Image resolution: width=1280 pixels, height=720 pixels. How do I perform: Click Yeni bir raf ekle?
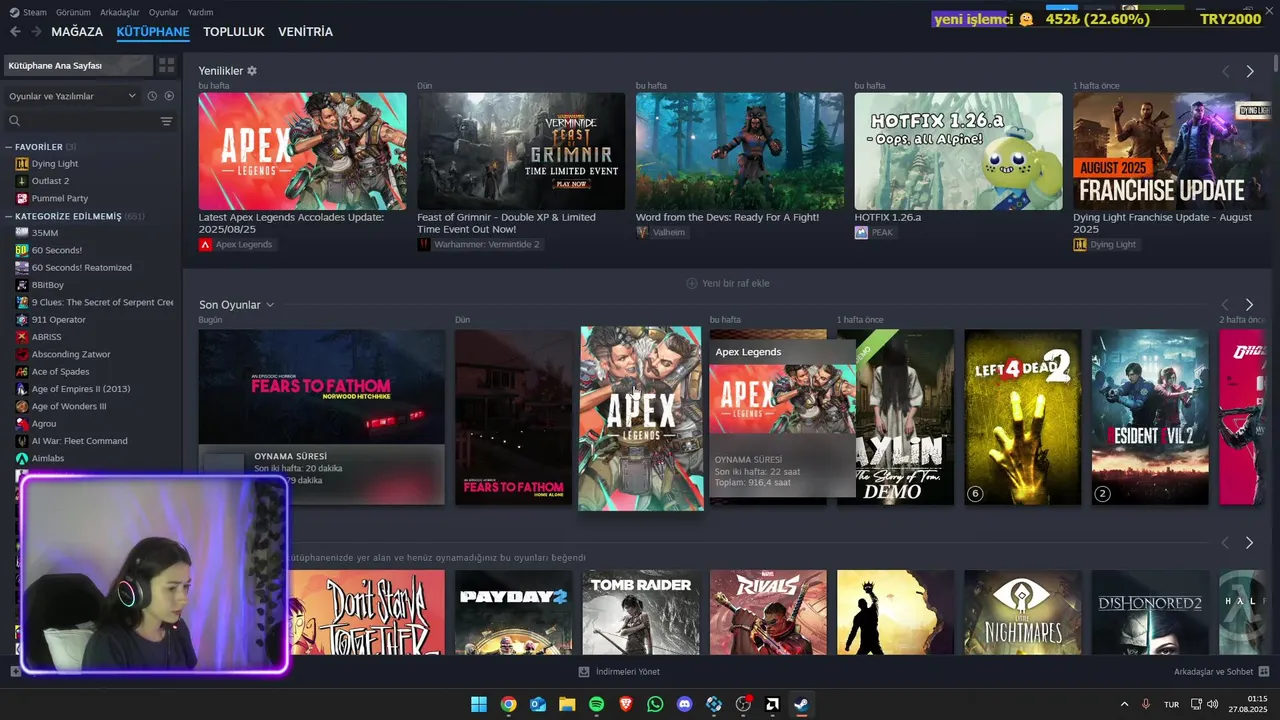(x=727, y=283)
